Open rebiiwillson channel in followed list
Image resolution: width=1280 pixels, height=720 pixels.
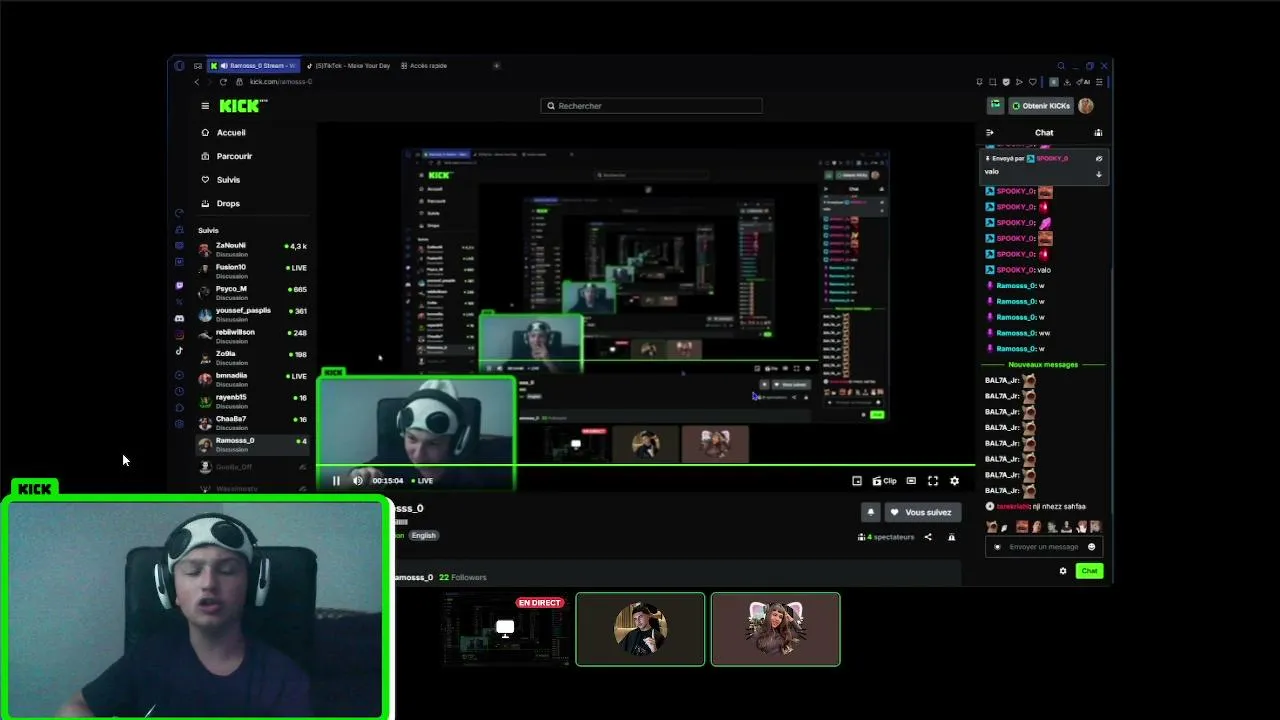[252, 336]
